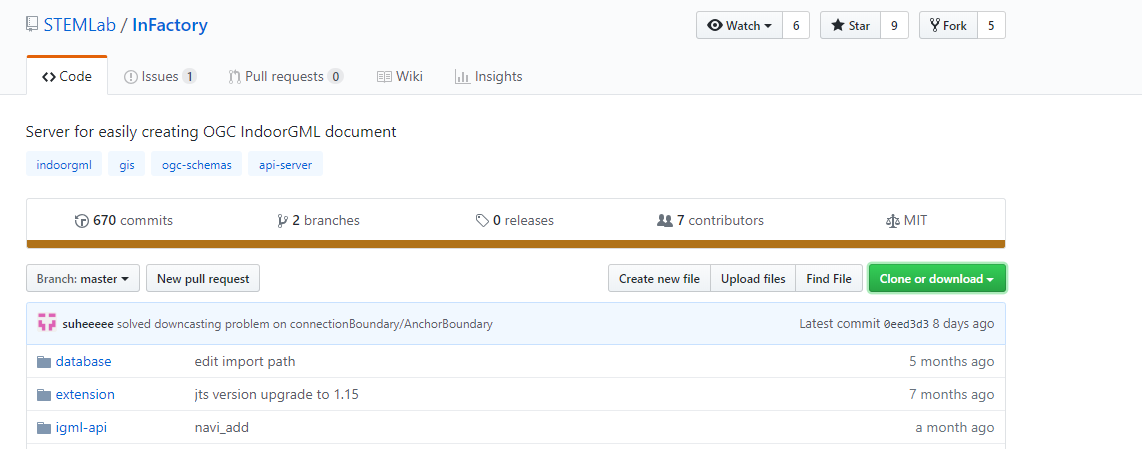Screen dimensions: 1142x449
Task: Click the api-server topic tag
Action: [x=286, y=165]
